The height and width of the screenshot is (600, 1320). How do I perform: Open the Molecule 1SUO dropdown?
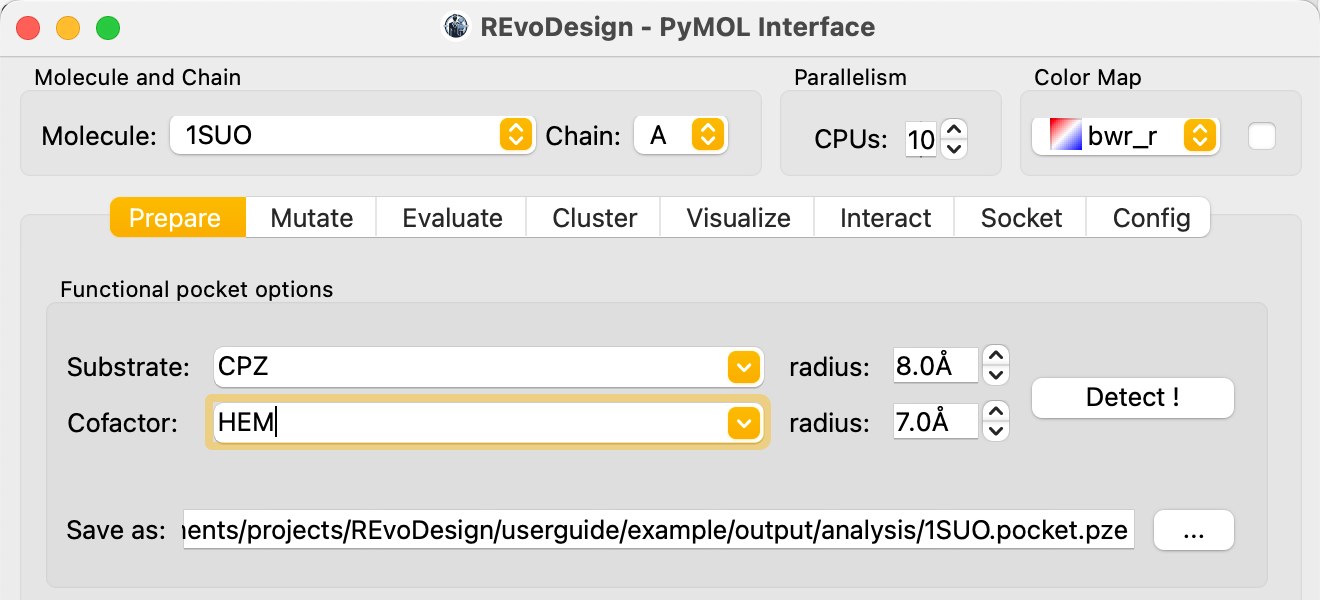pyautogui.click(x=350, y=135)
